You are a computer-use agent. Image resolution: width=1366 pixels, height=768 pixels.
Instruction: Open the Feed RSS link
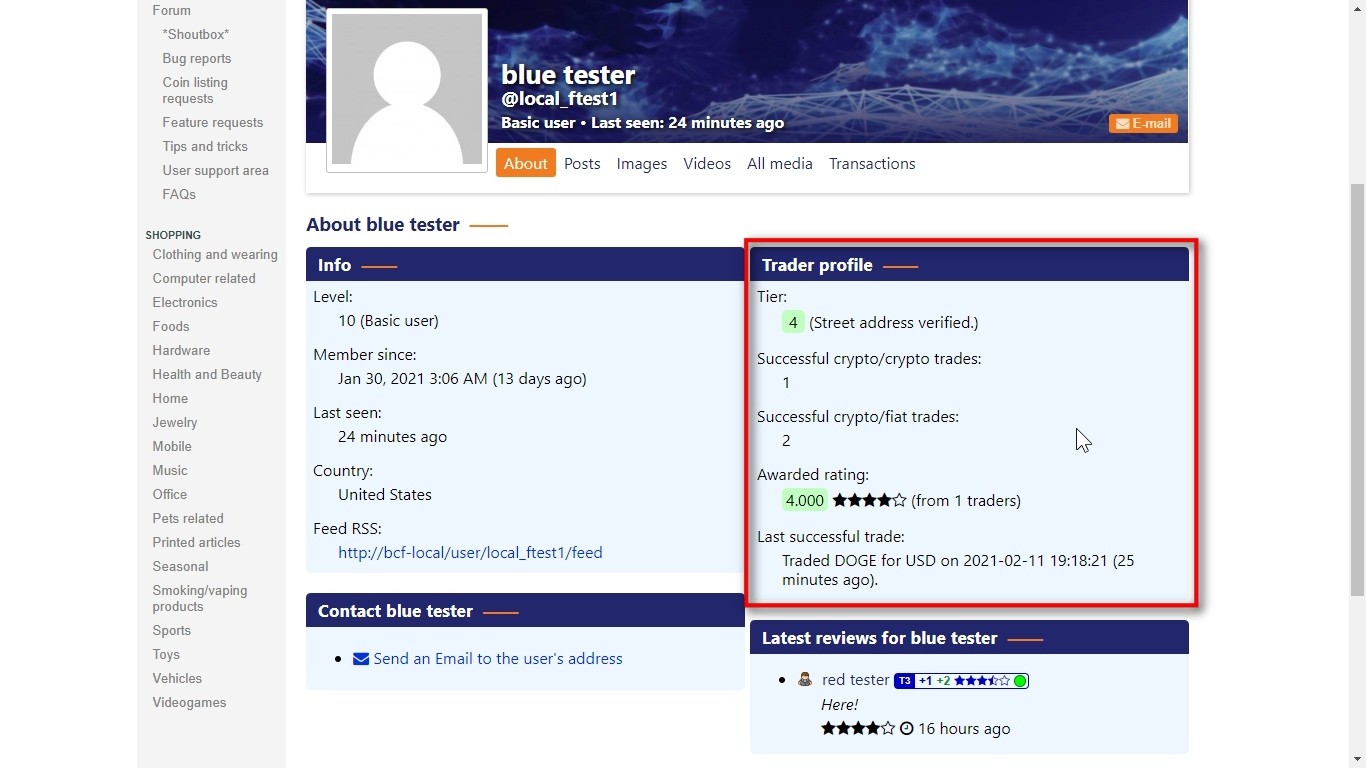pyautogui.click(x=470, y=553)
